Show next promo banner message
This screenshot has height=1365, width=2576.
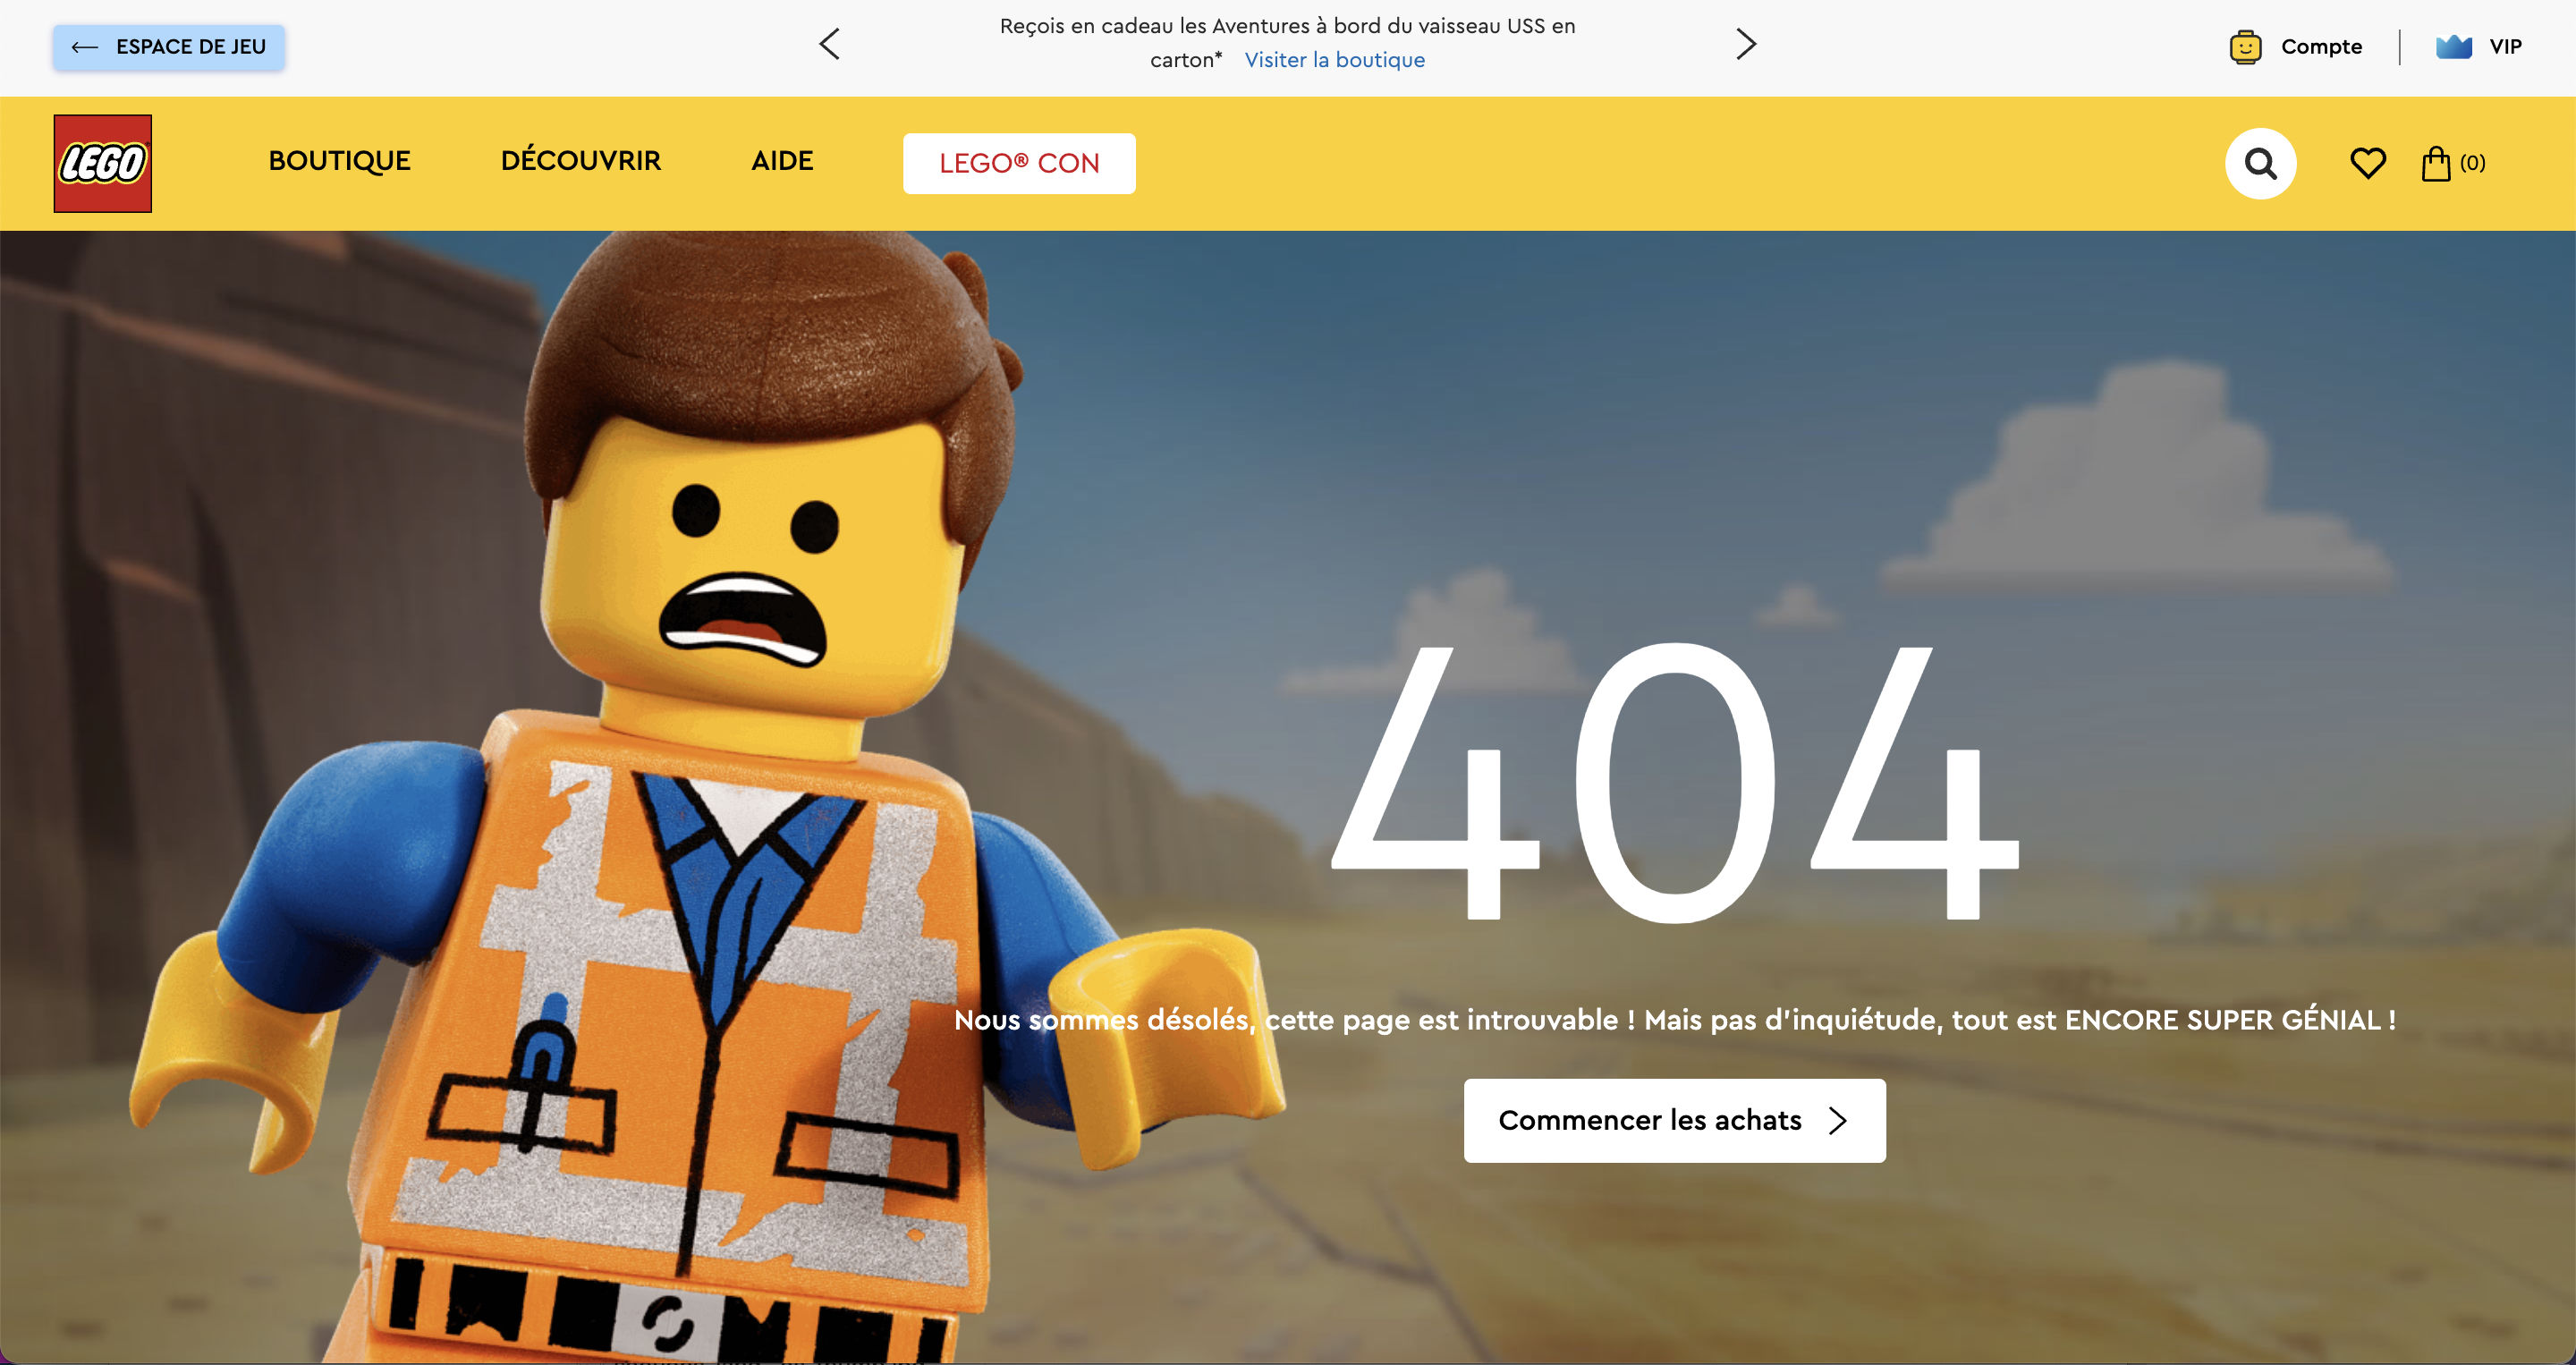(x=1746, y=44)
